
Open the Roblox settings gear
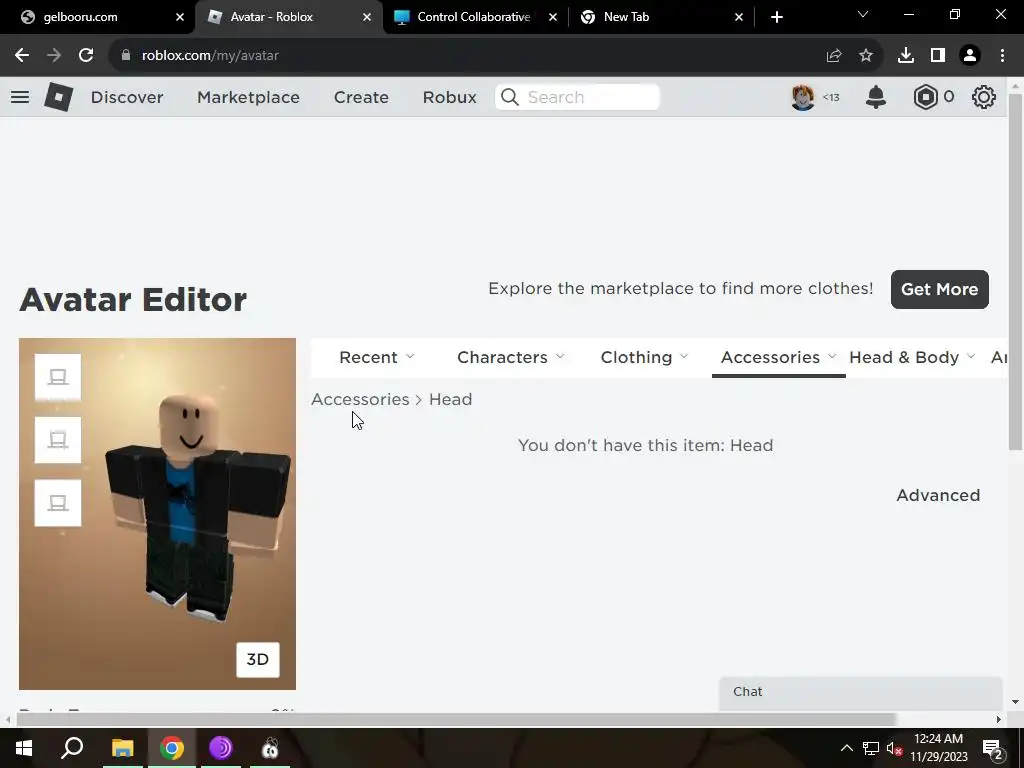pos(984,97)
